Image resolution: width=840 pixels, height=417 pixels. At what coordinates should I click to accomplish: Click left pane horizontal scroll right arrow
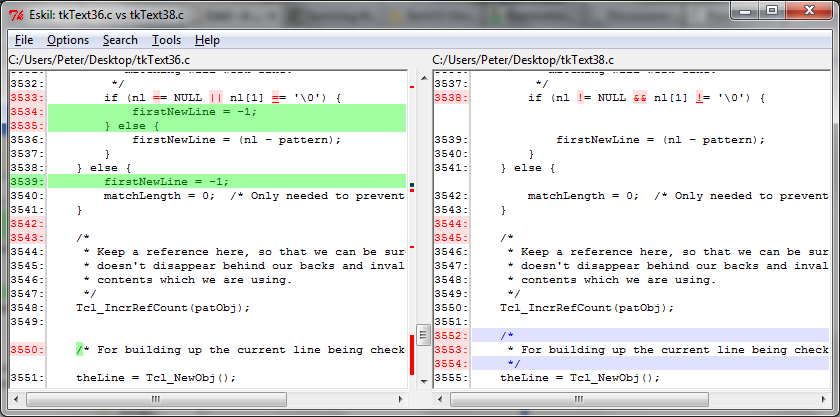tap(398, 399)
